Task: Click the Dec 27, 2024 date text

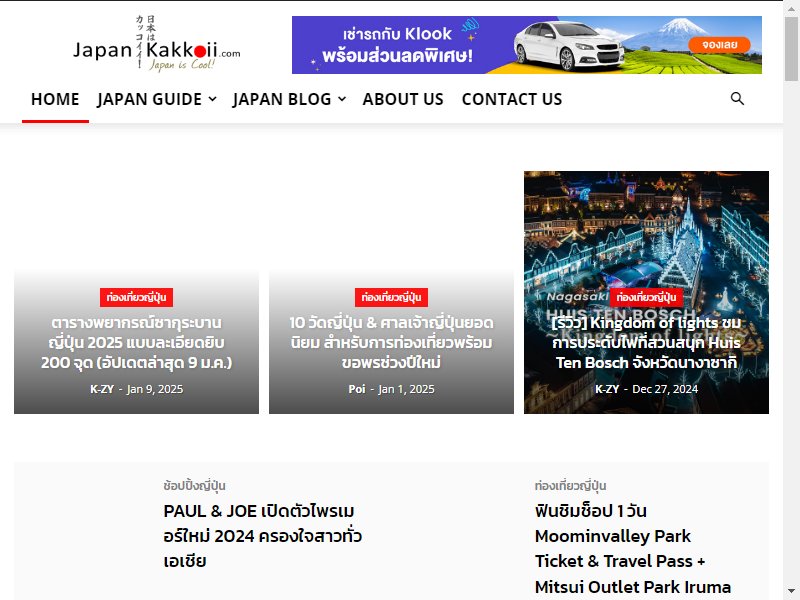Action: pos(665,389)
